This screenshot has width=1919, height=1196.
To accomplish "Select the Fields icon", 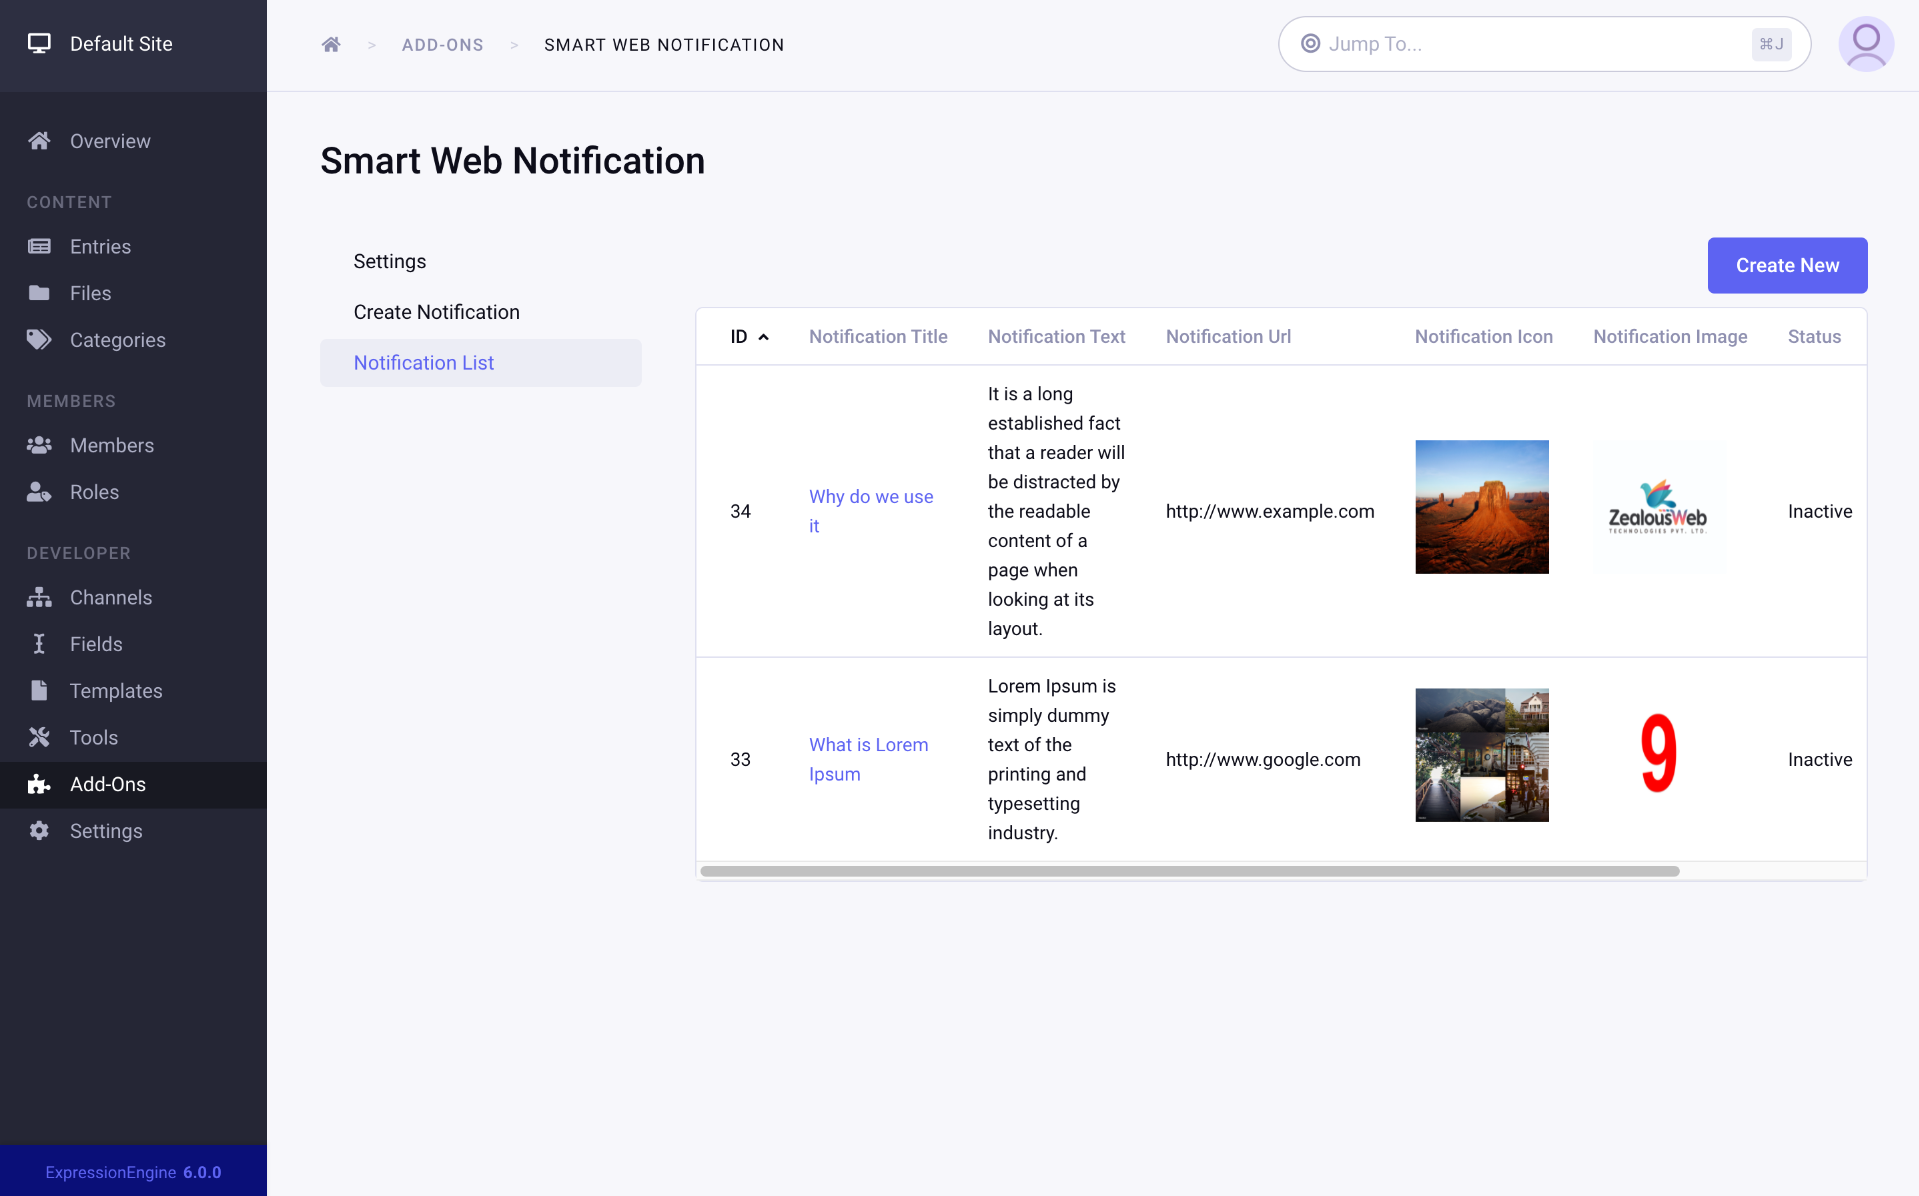I will point(39,643).
